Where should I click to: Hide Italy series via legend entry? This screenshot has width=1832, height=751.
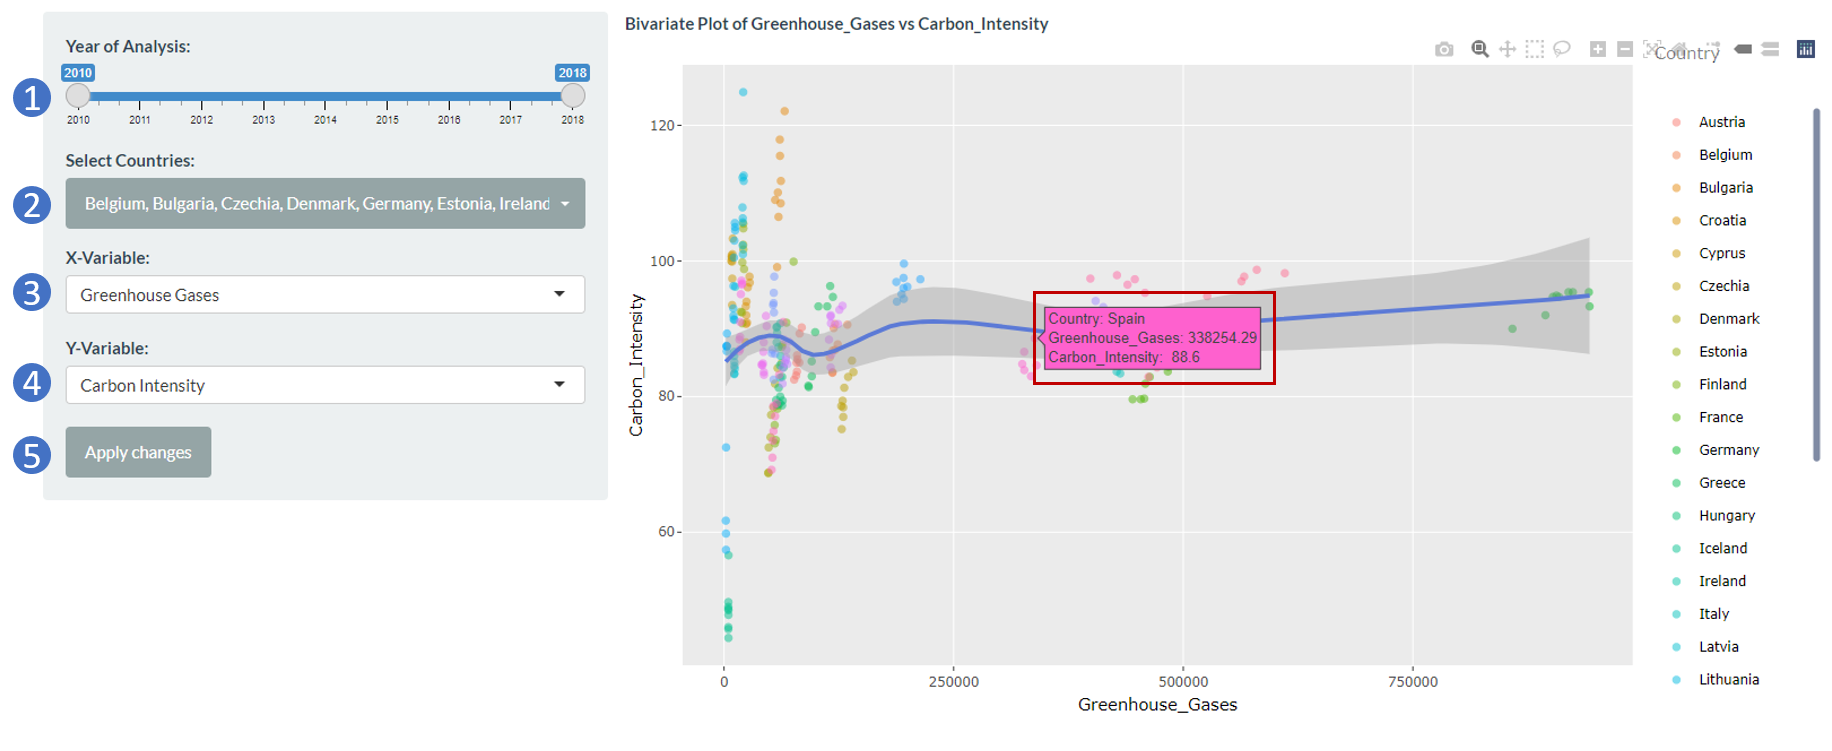point(1713,614)
